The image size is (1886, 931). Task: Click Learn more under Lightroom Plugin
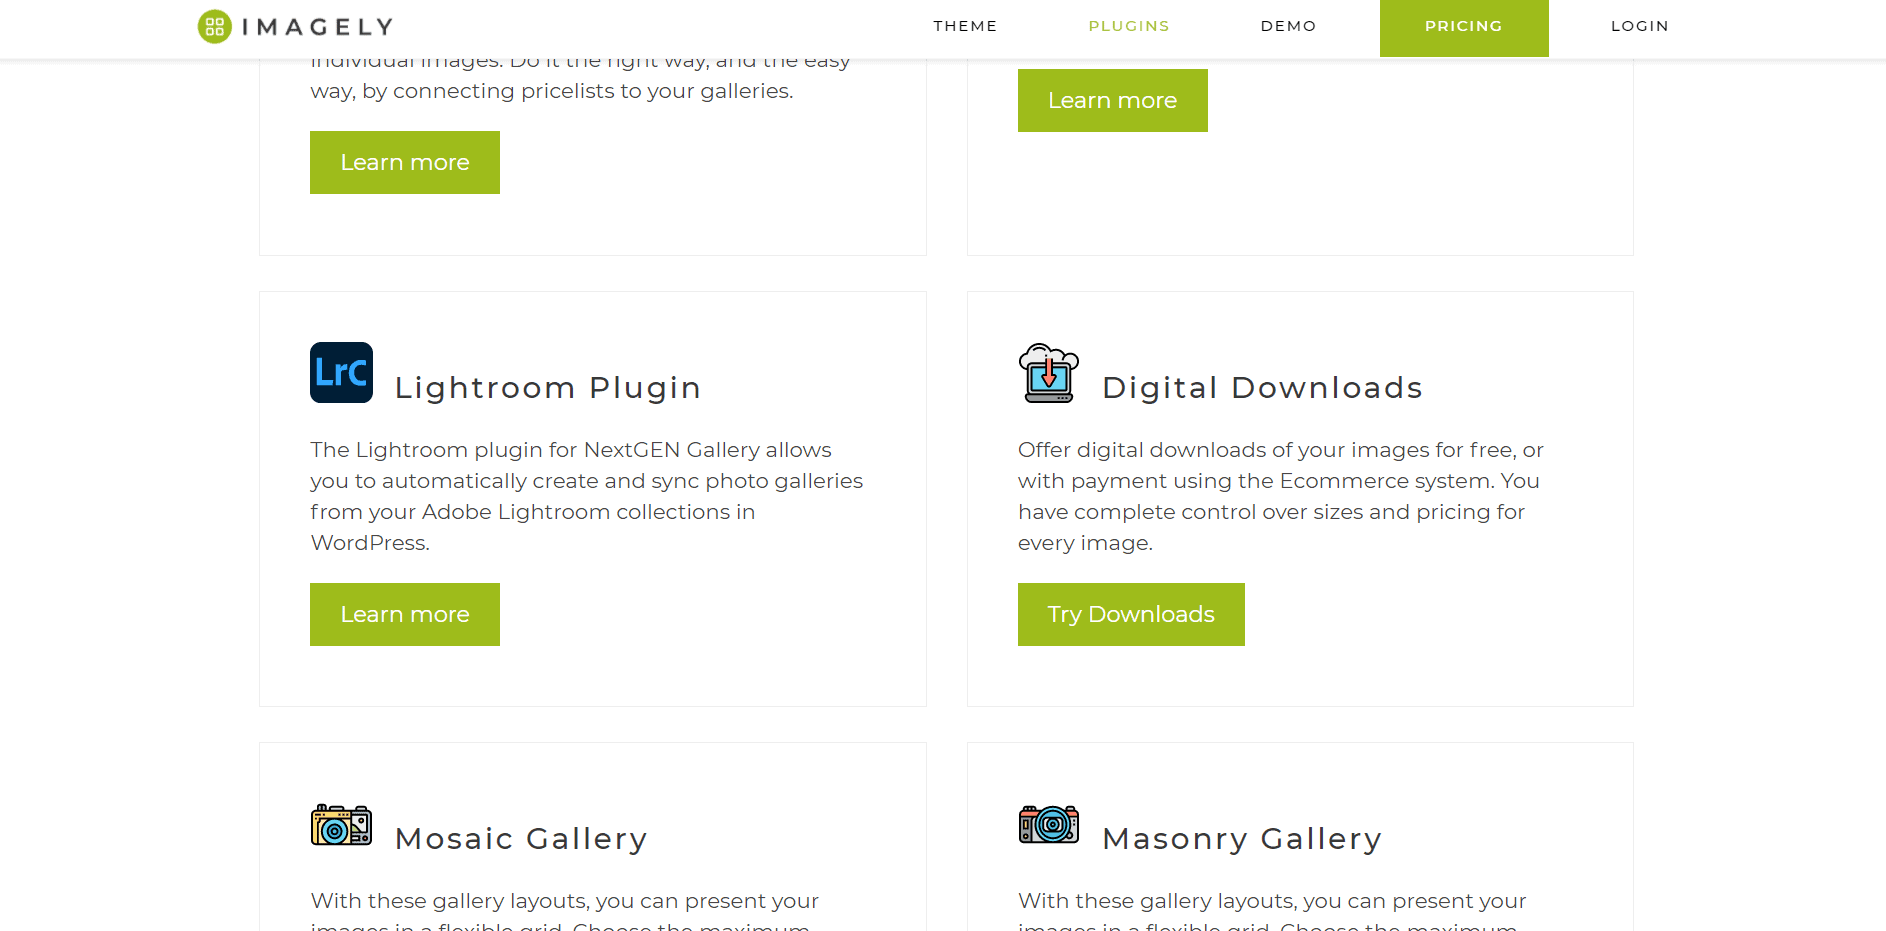(x=405, y=614)
